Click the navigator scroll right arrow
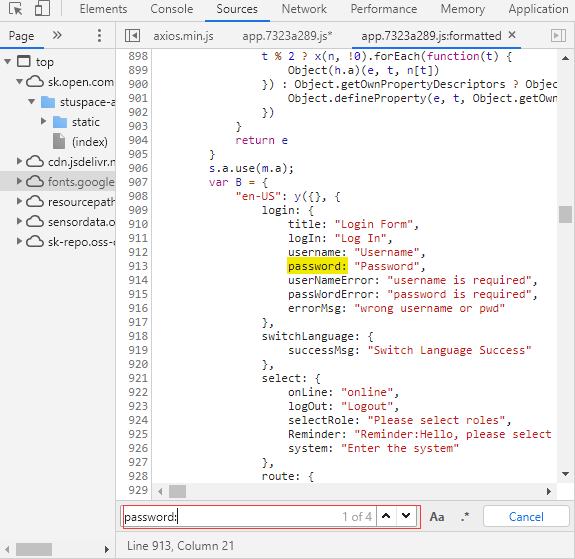The width and height of the screenshot is (575, 559). (x=107, y=549)
